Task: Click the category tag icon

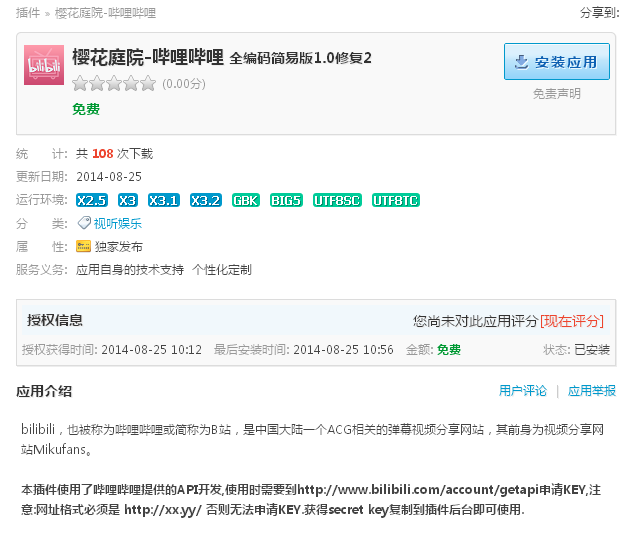Action: tap(84, 223)
